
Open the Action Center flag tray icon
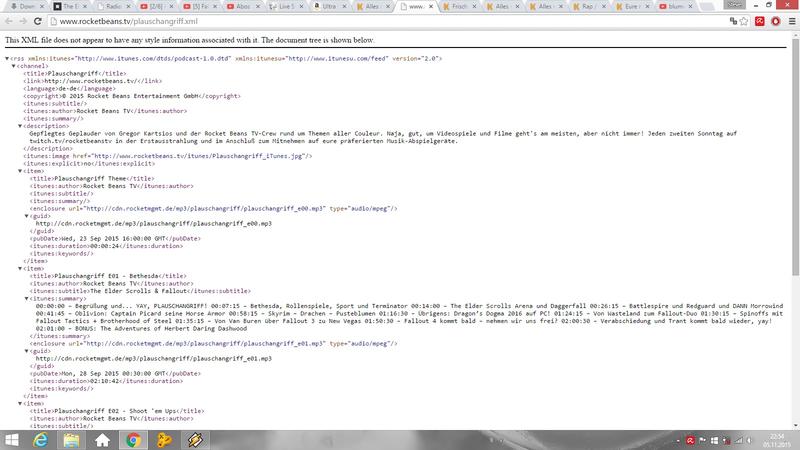point(703,440)
